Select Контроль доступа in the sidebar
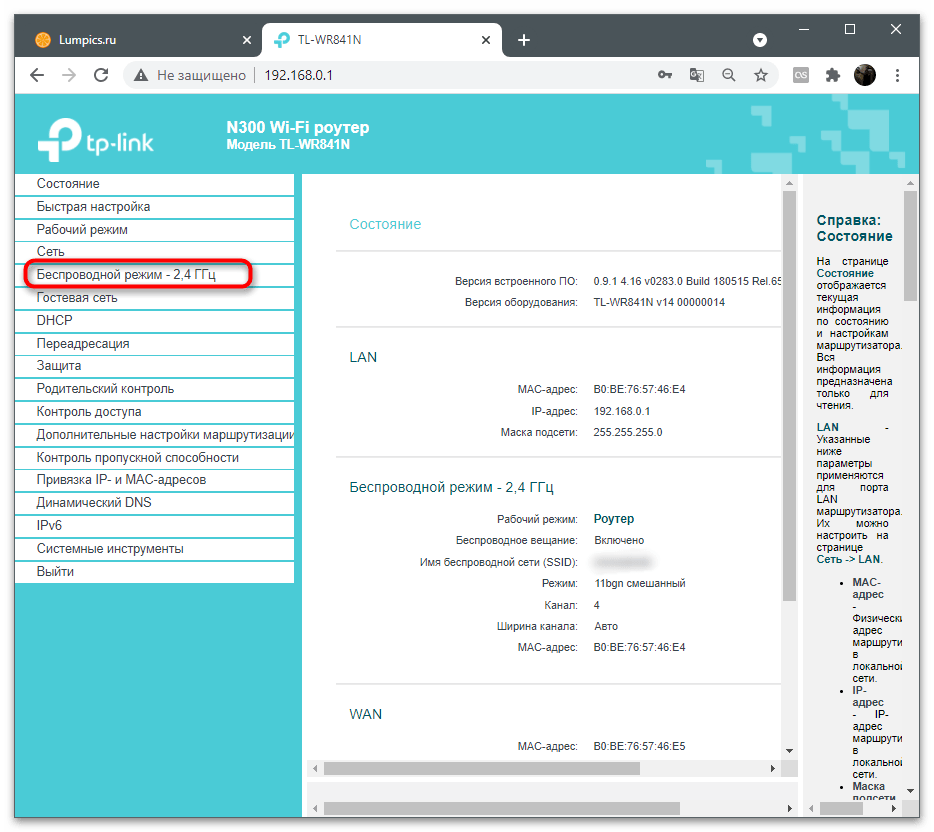 coord(154,412)
